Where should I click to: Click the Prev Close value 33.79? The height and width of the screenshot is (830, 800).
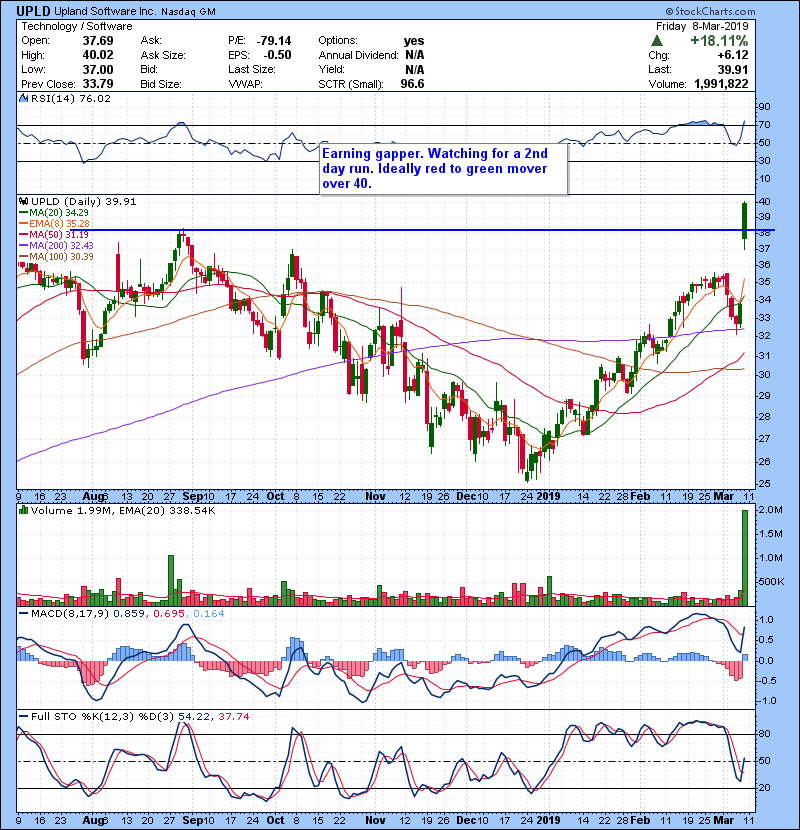(98, 84)
